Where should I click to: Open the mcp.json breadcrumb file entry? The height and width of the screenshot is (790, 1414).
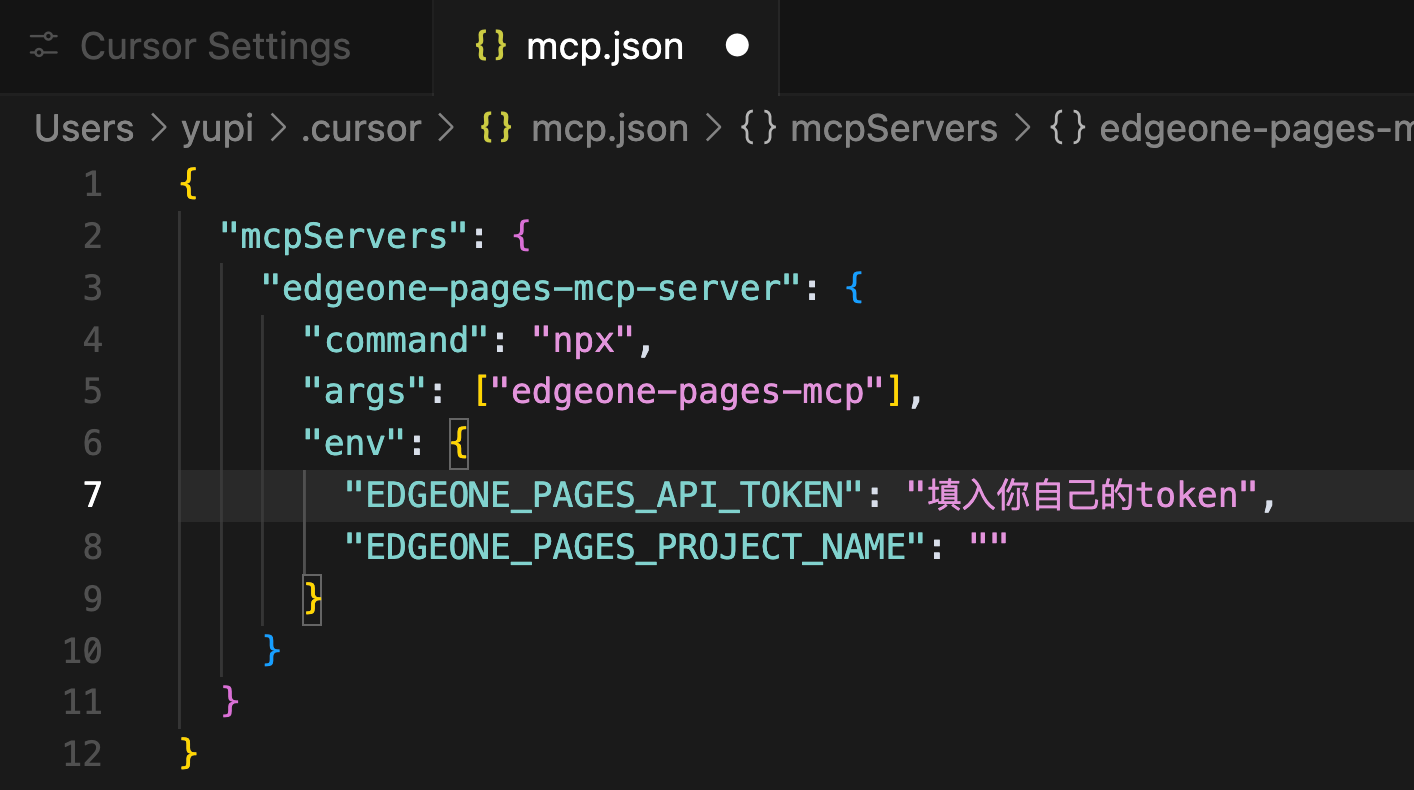coord(609,128)
